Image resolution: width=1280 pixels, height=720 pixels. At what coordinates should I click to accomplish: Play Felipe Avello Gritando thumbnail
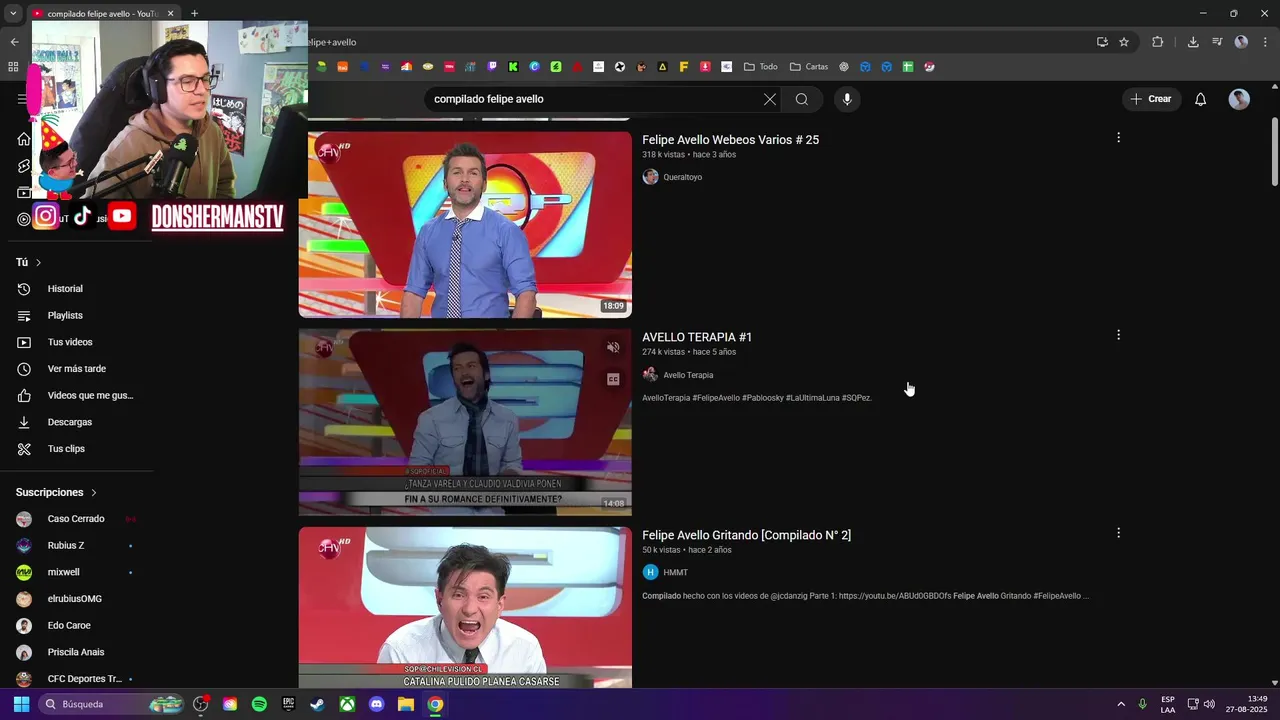[465, 607]
